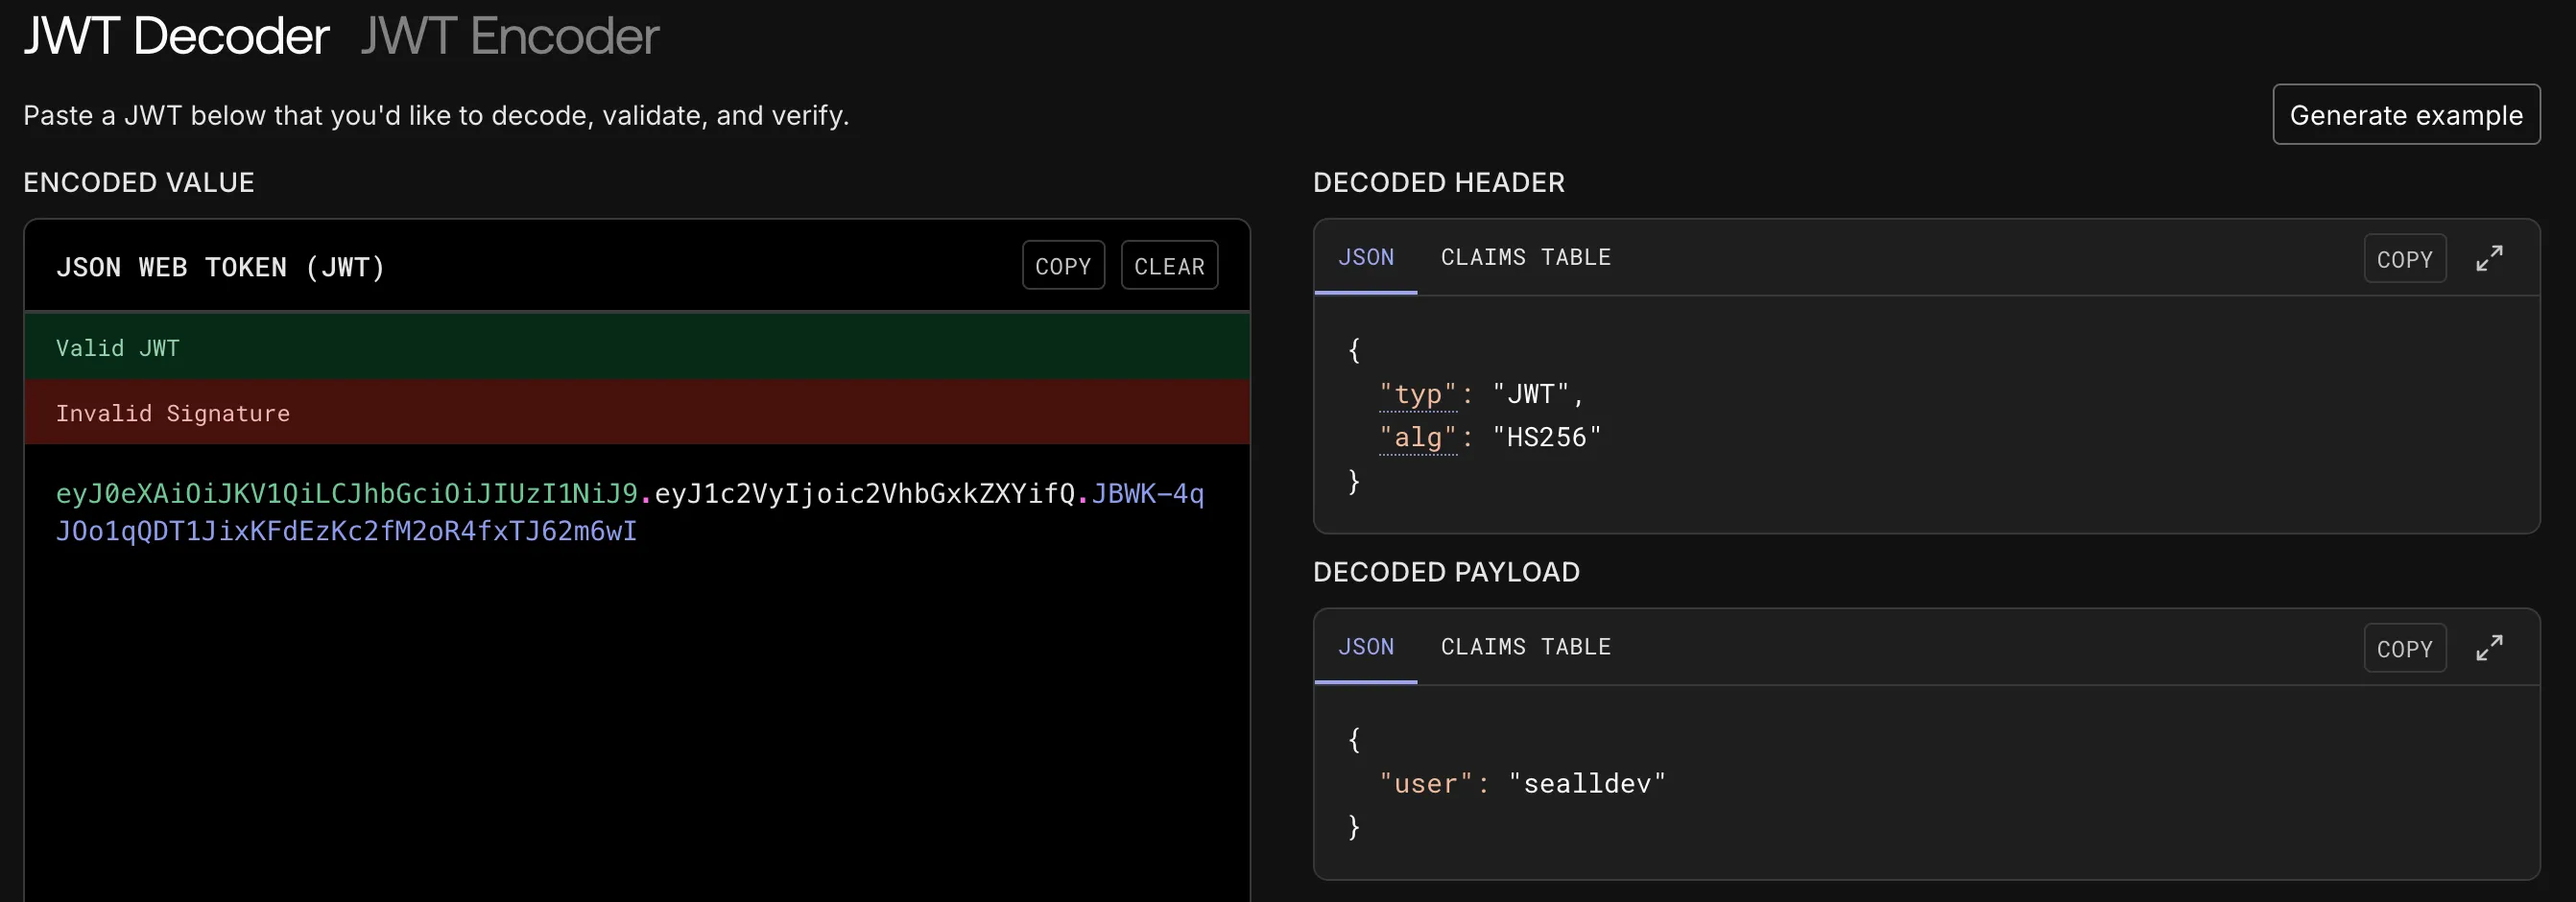Click the Decoded Header section title
Screen dimensions: 2576x902
(1439, 181)
